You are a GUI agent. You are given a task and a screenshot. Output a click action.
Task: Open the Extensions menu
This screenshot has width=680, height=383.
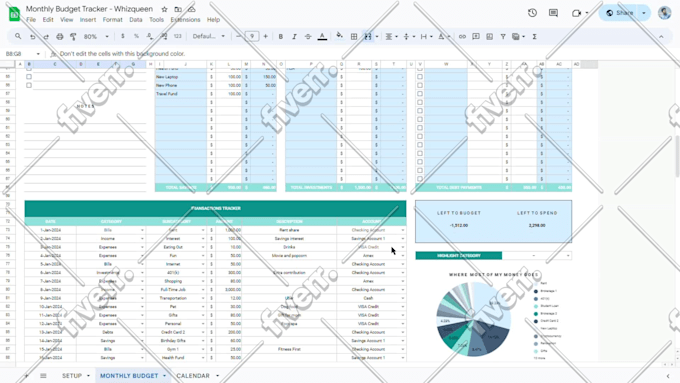click(185, 20)
